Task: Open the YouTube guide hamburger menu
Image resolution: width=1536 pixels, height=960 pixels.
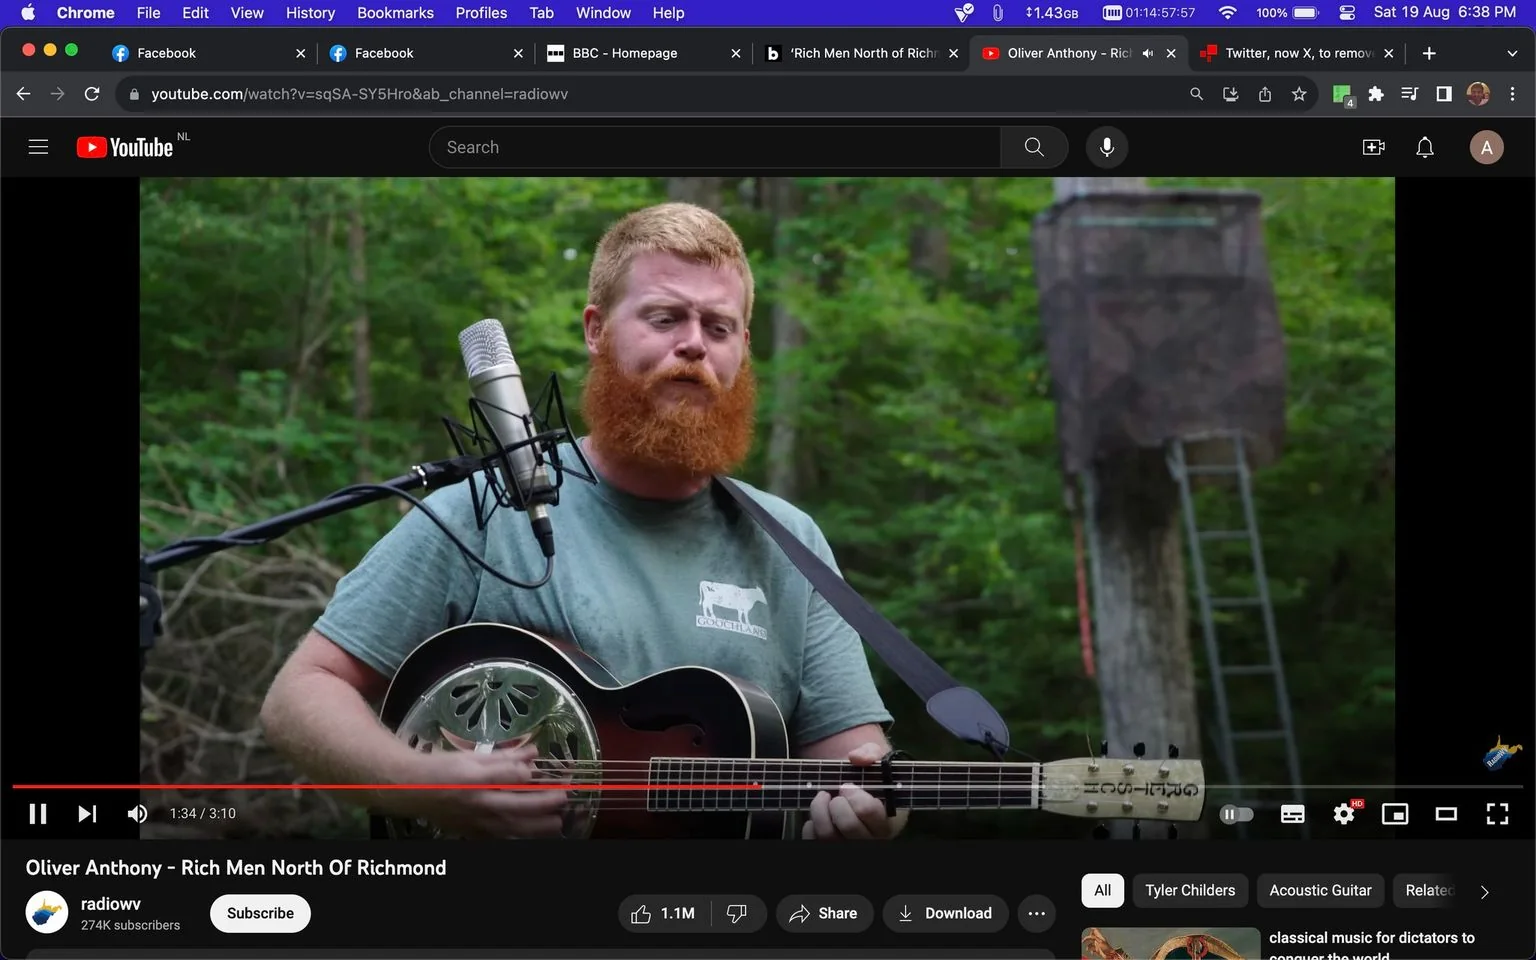Action: [x=38, y=147]
